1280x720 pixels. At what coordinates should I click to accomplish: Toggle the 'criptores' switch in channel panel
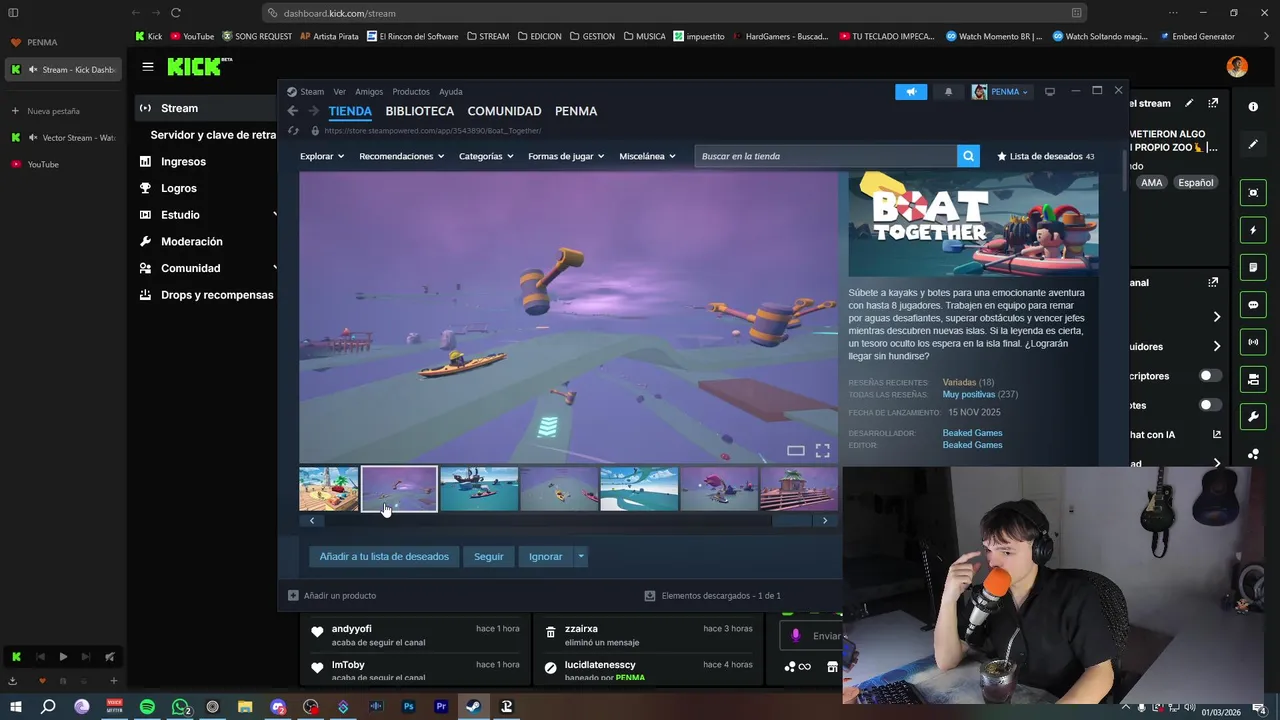[x=1210, y=376]
